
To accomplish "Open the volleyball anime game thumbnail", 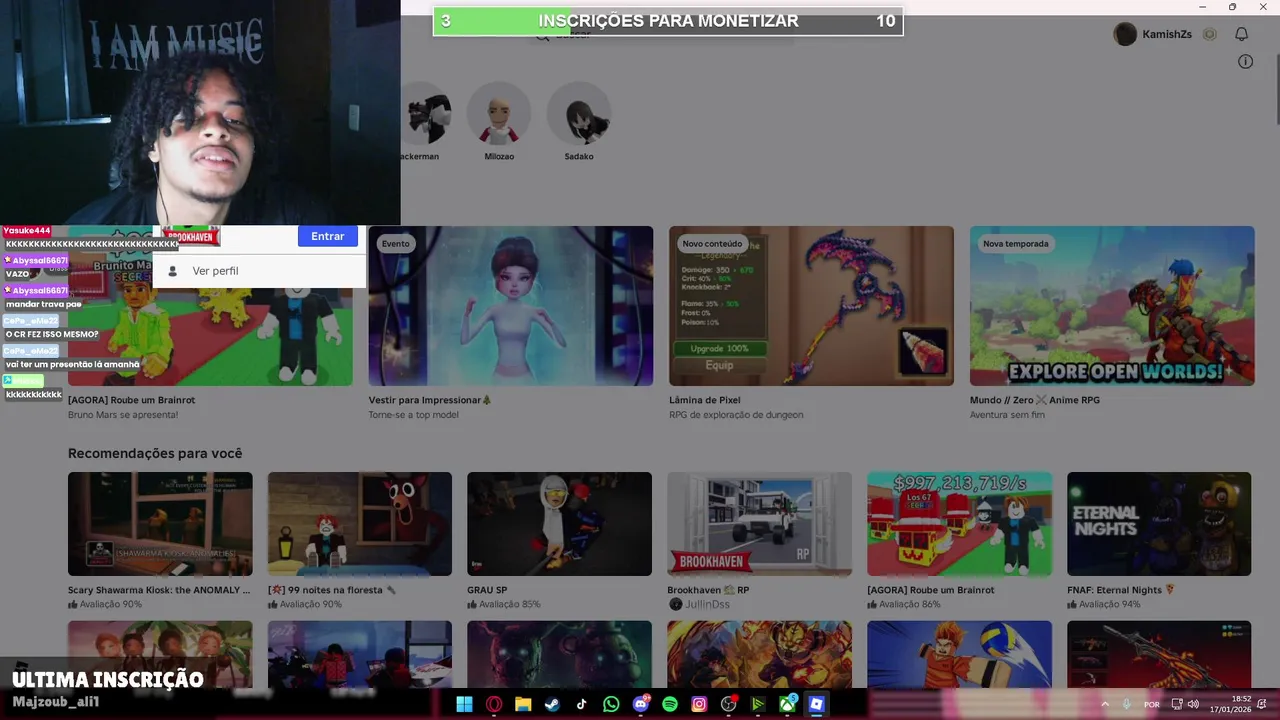I will coord(959,654).
